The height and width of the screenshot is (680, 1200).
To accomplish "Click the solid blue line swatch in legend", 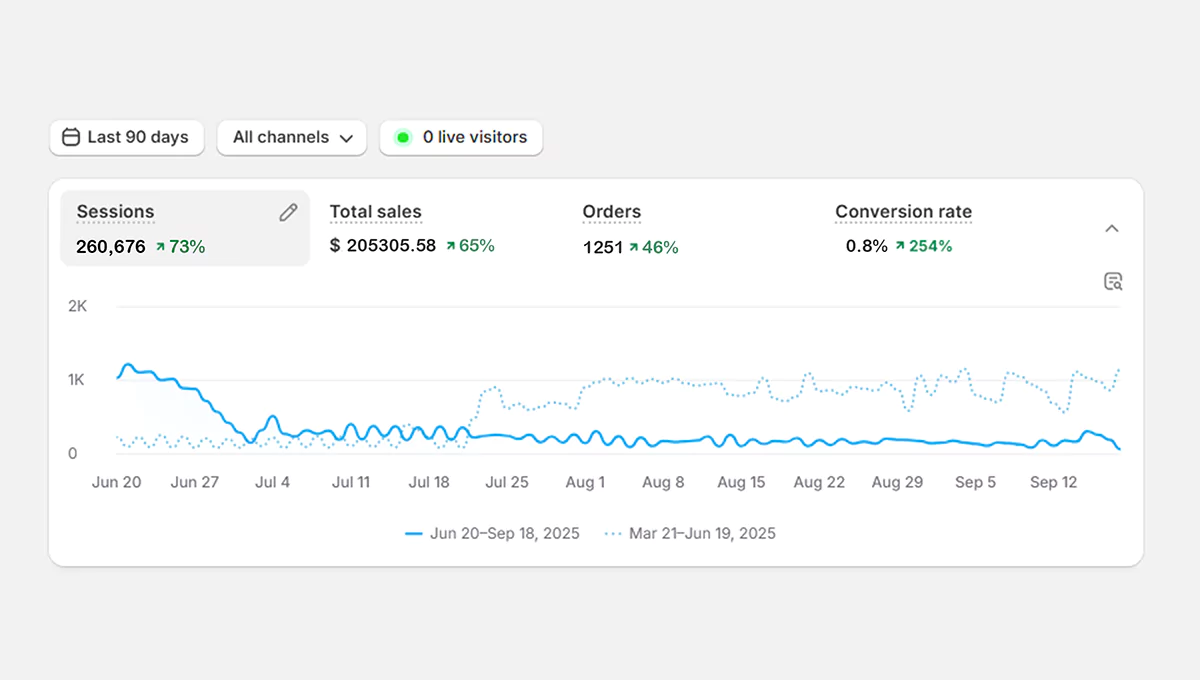I will pos(414,534).
